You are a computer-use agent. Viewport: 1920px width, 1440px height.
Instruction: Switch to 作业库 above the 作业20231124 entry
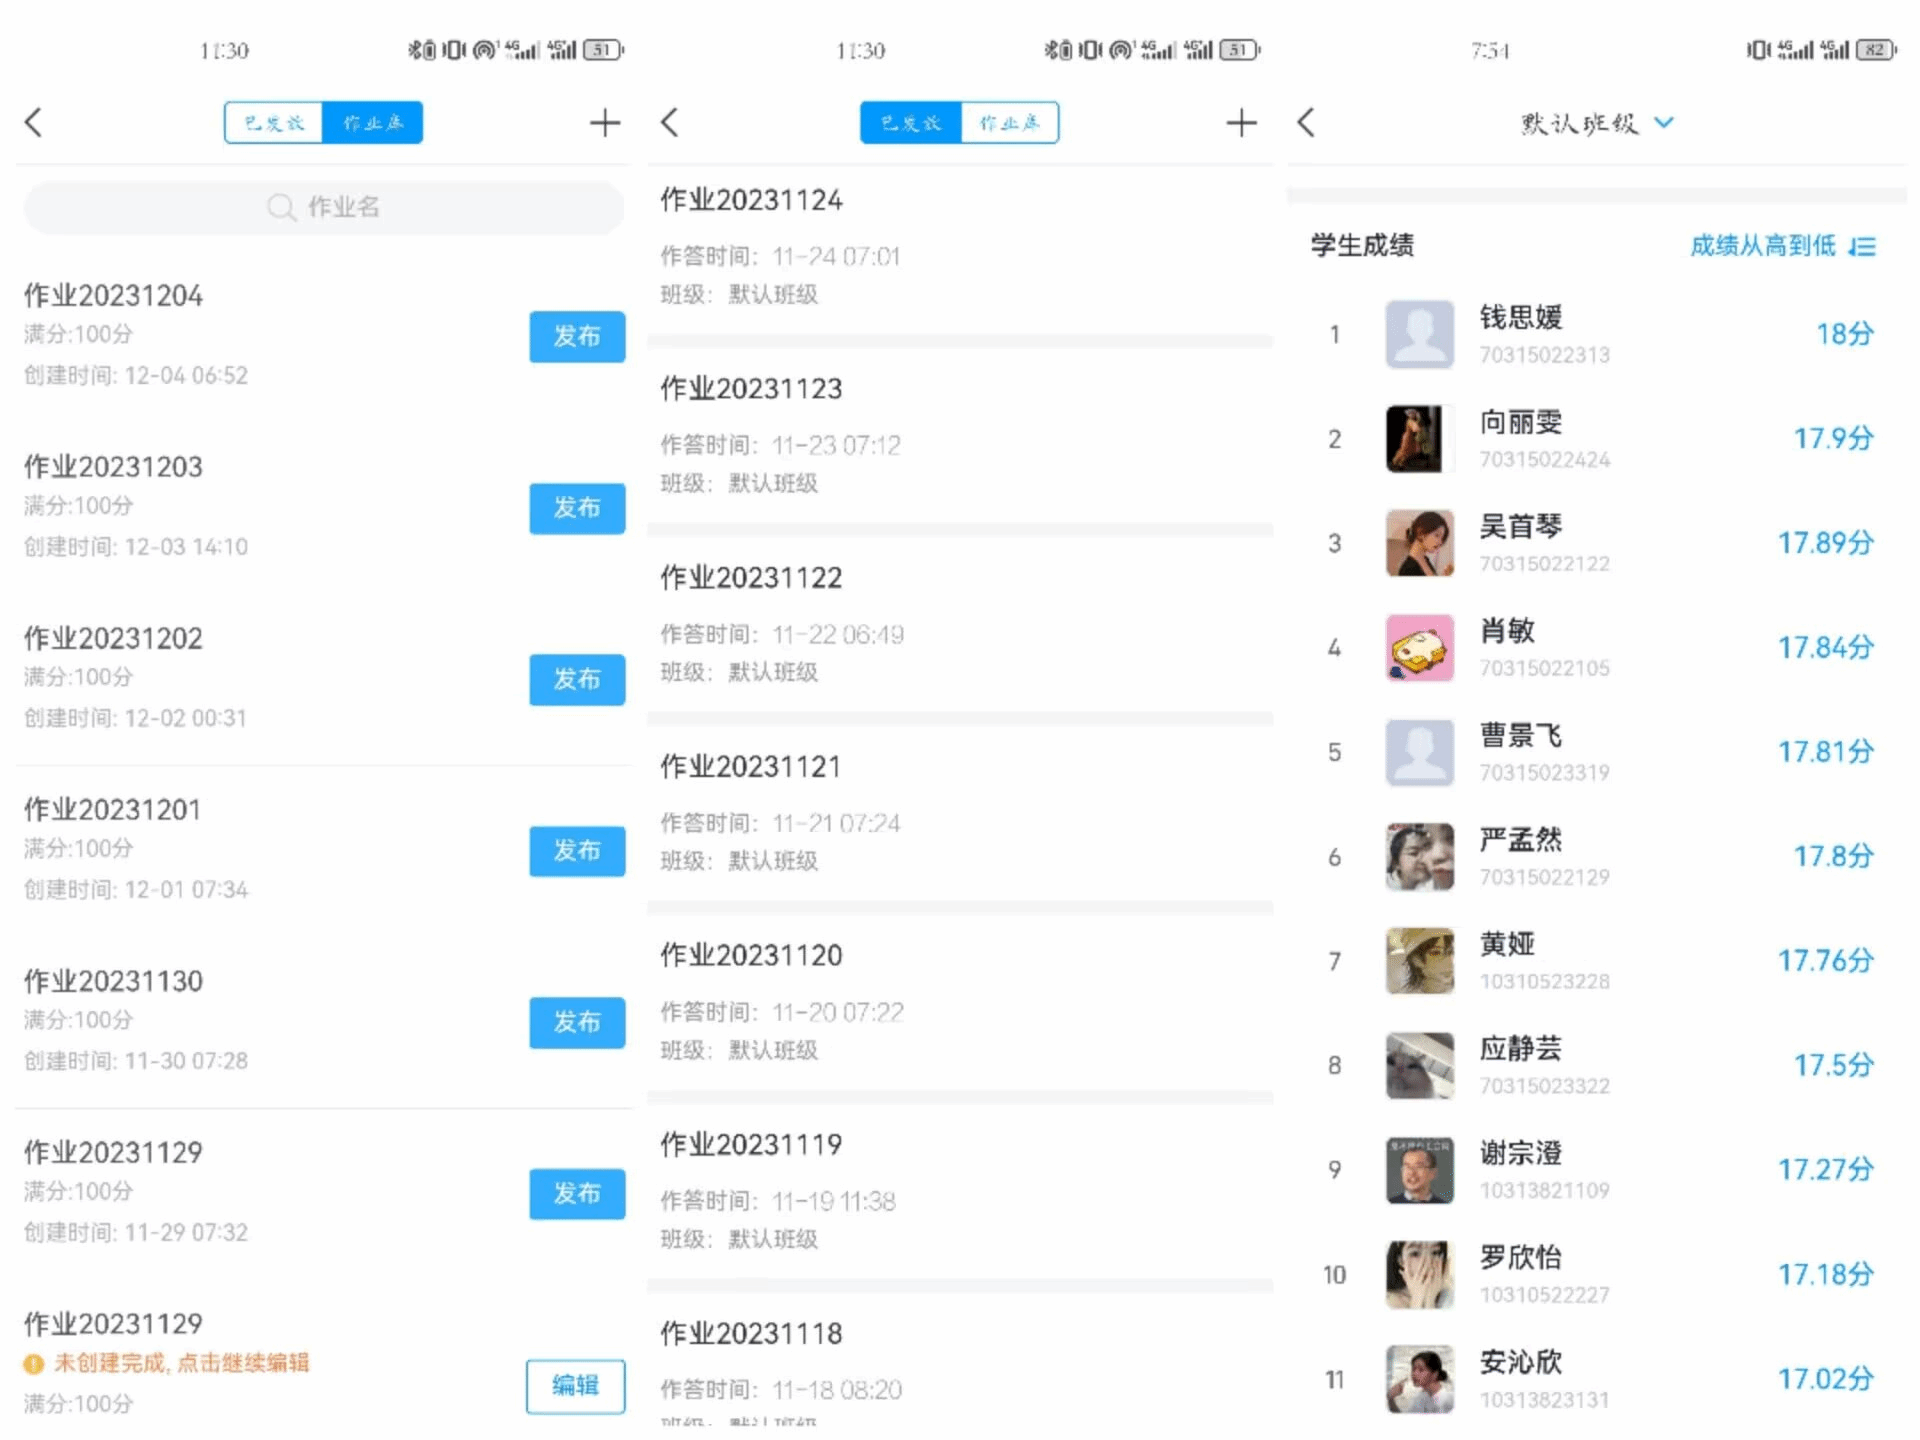[1009, 123]
